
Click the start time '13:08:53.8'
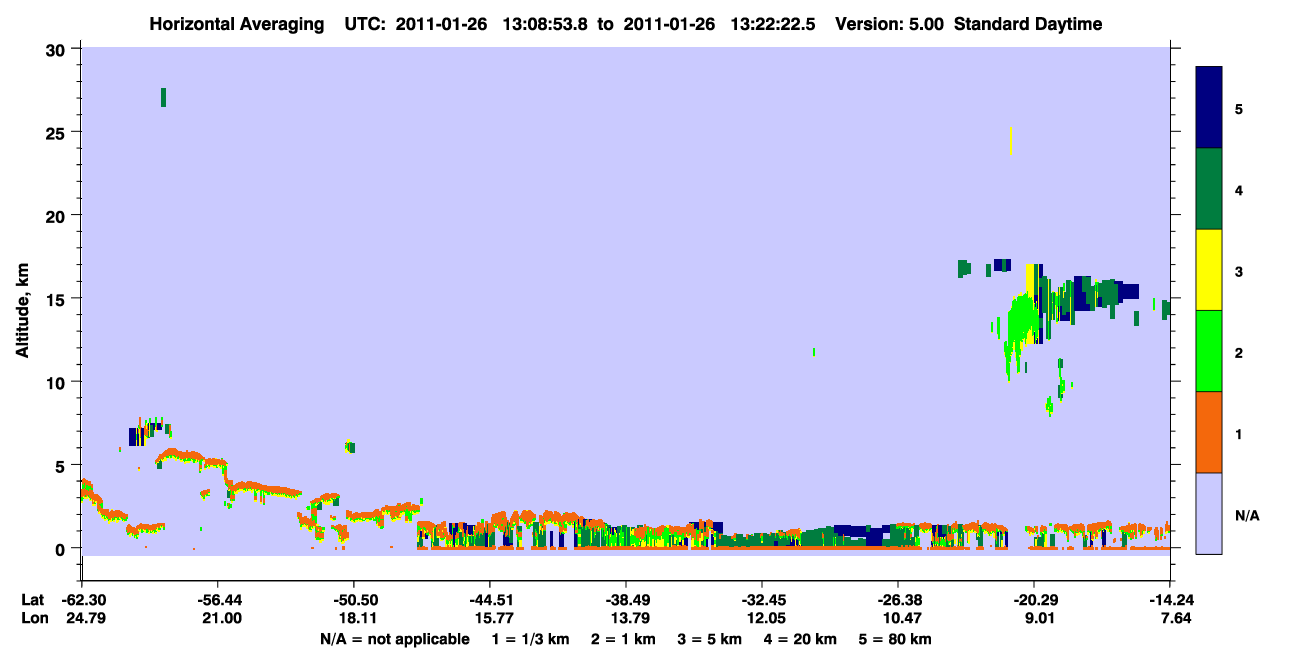547,24
